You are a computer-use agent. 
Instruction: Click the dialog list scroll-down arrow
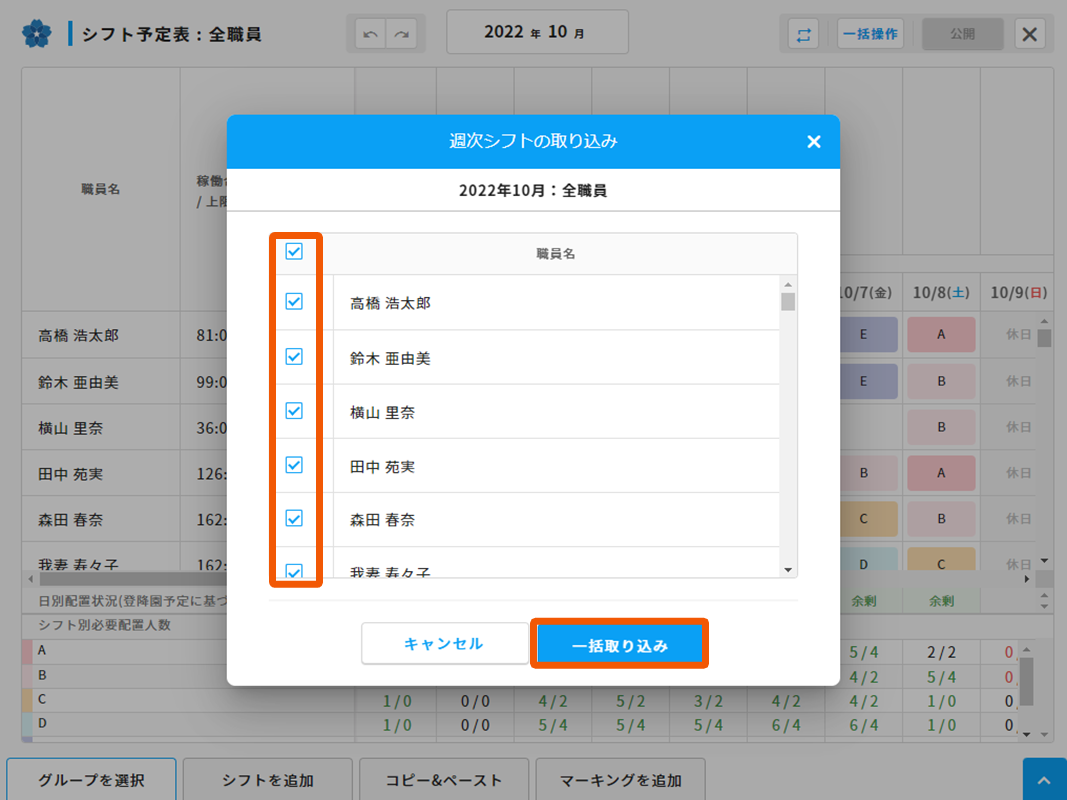pos(788,570)
